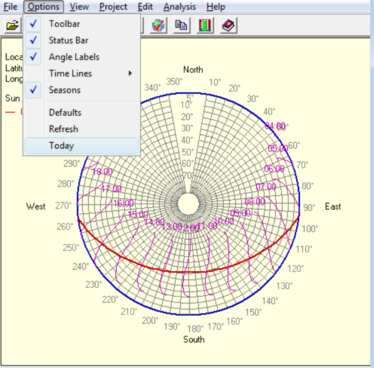This screenshot has height=368, width=374.
Task: Click the 350° azimuth label
Action: pos(174,82)
